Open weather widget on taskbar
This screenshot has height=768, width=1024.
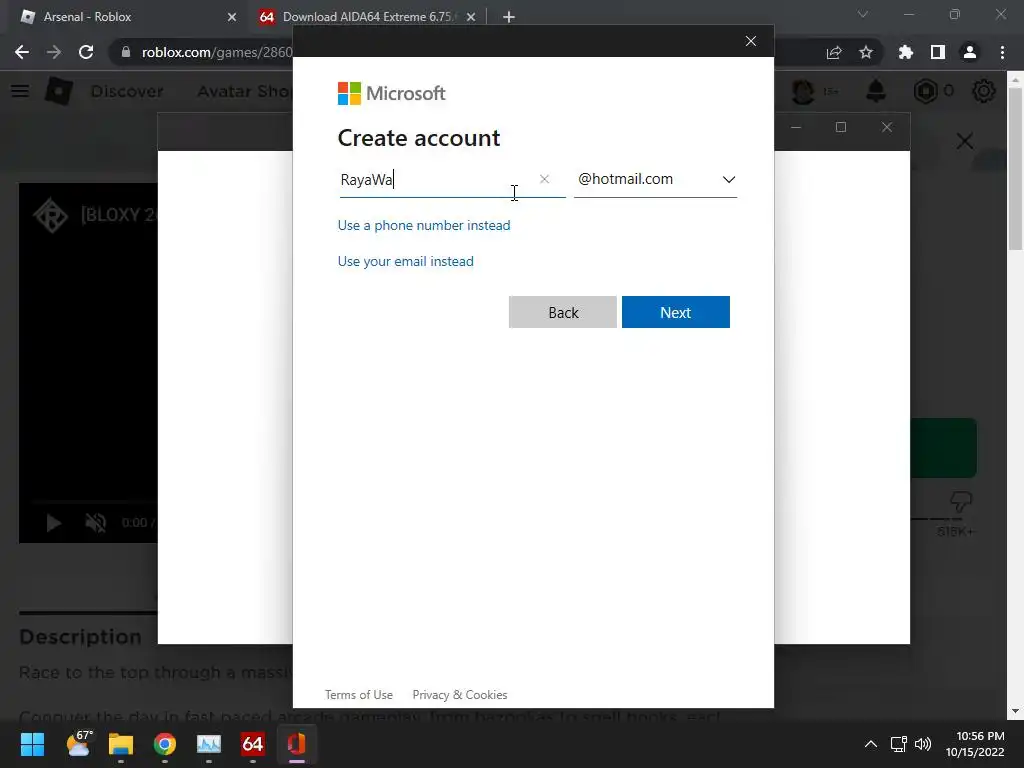(80, 744)
